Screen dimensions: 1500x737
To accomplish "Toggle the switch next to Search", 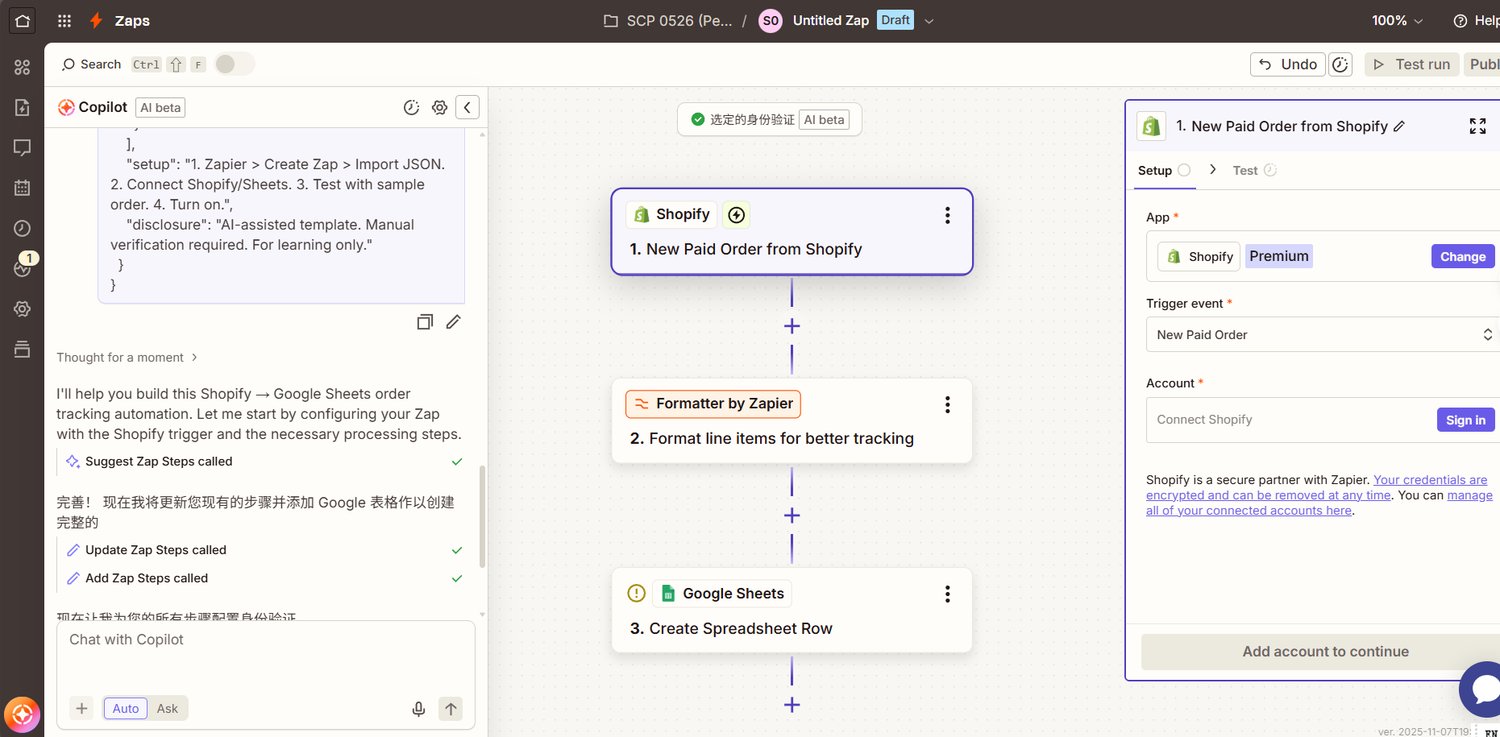I will click(234, 64).
